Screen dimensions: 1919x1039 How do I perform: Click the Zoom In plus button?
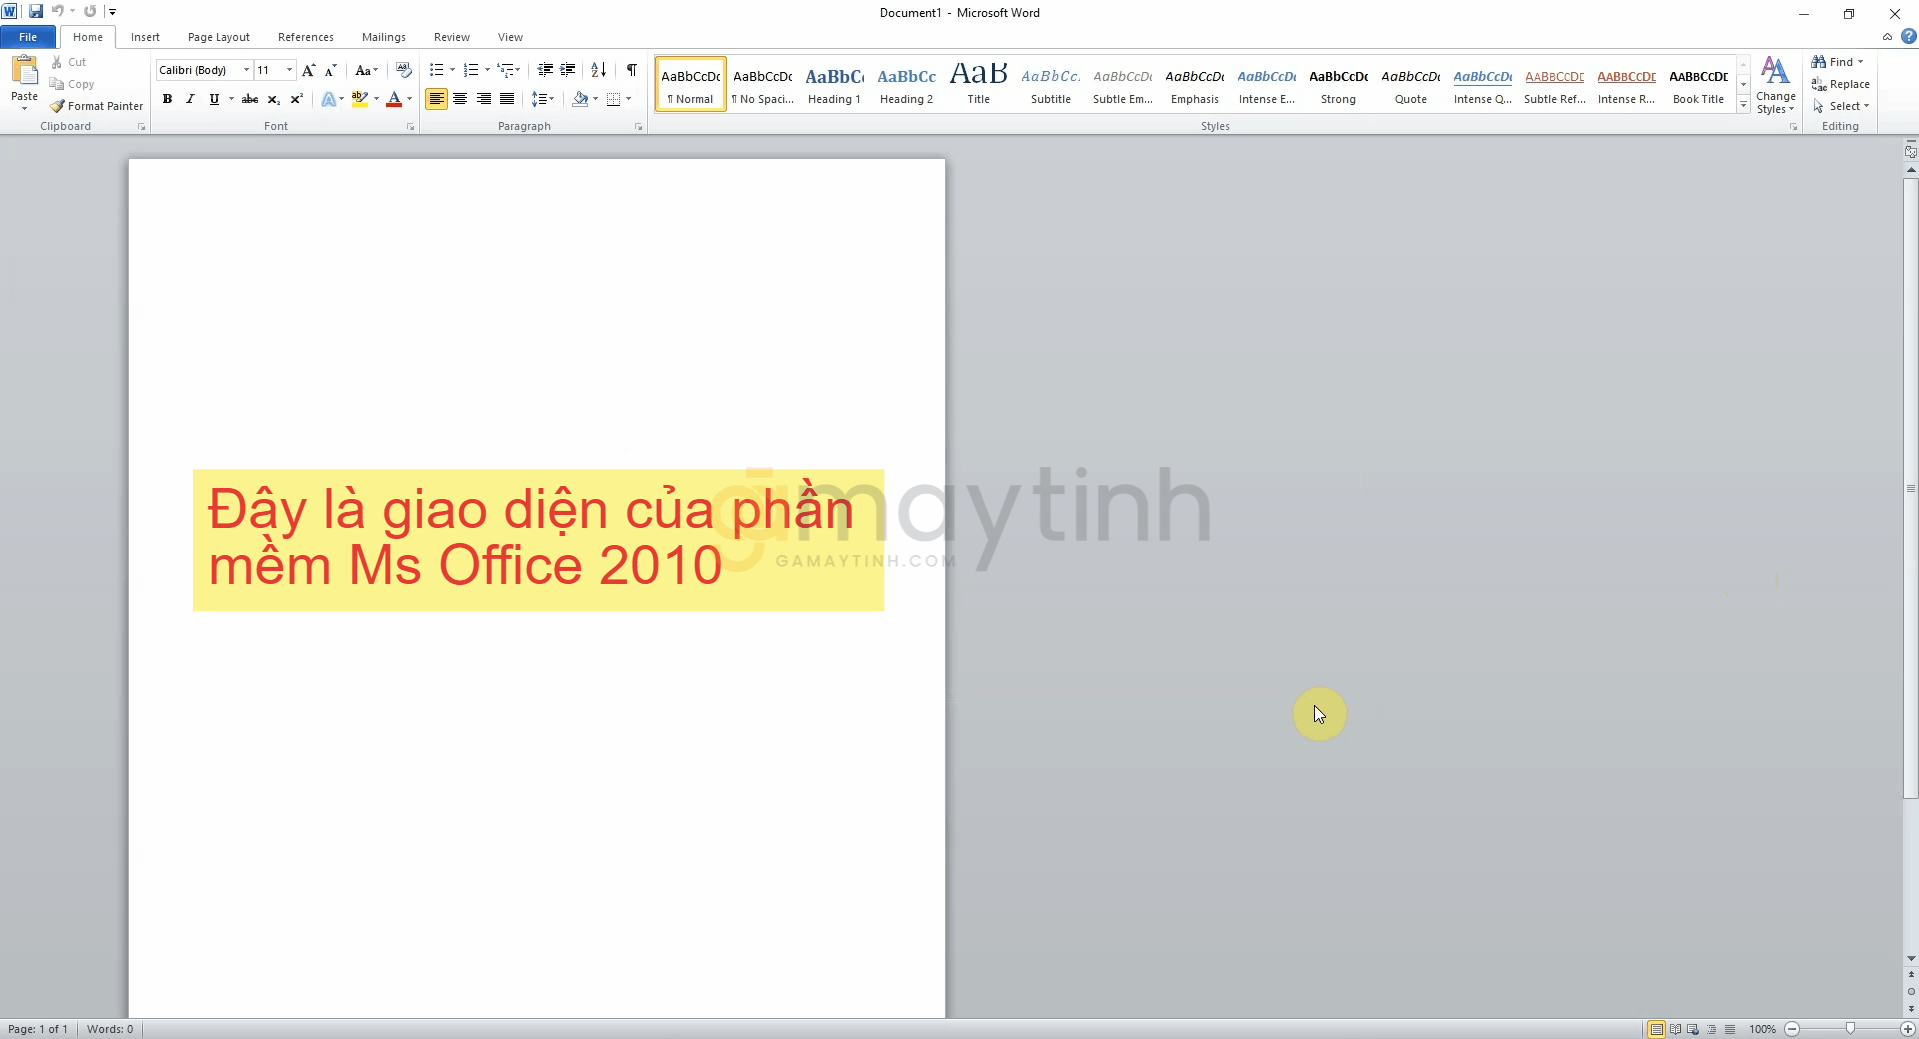pos(1908,1029)
